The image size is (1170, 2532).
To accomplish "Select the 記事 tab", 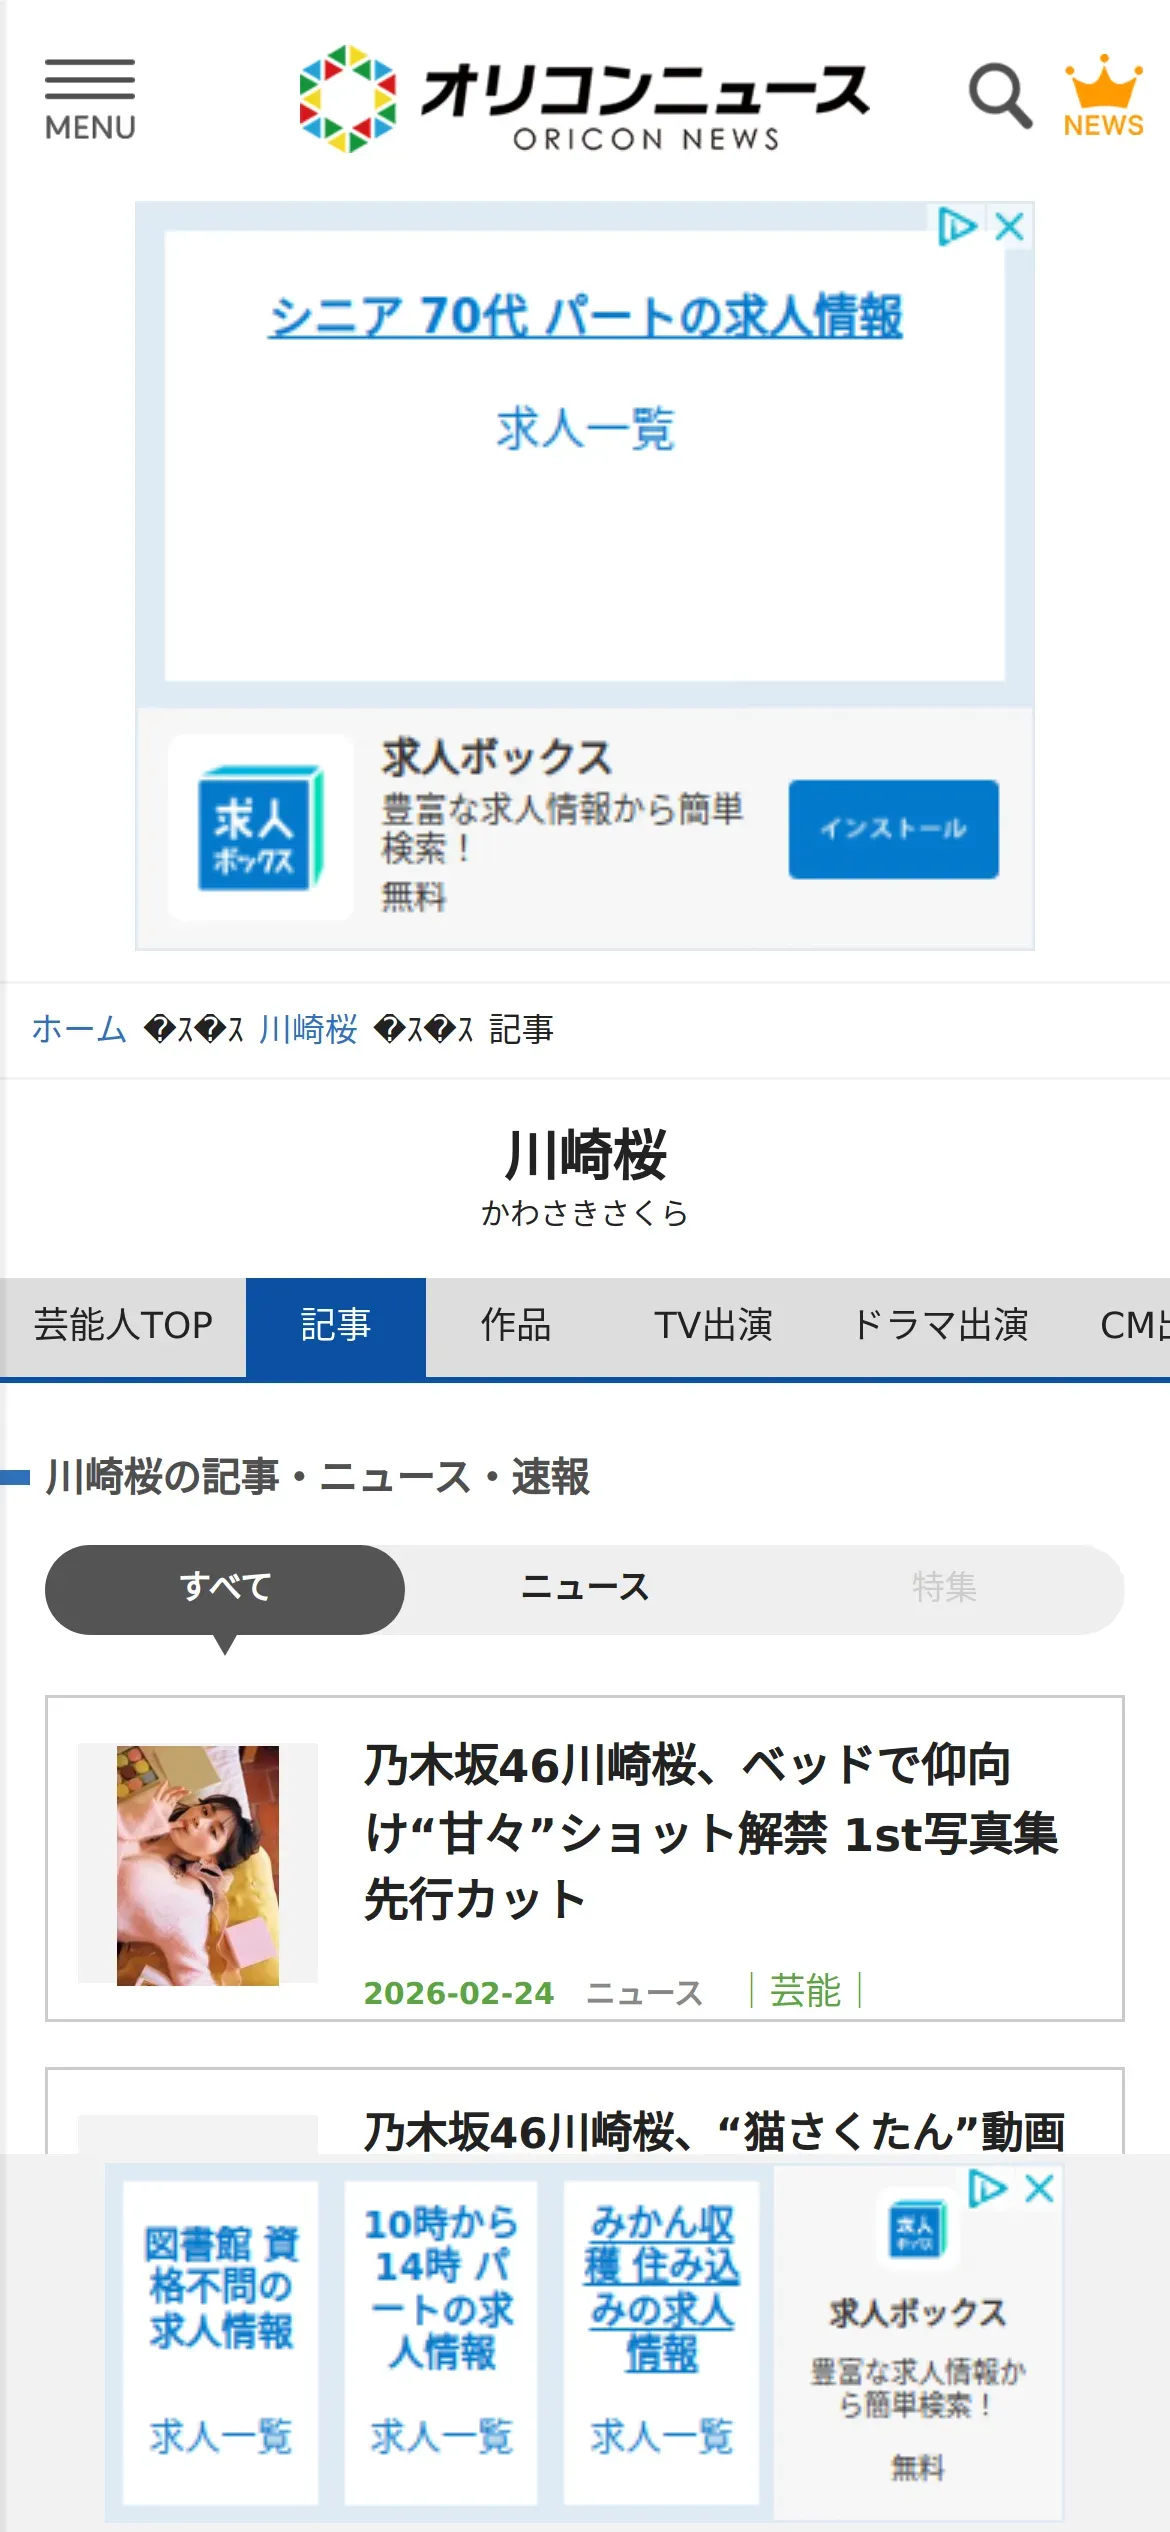I will [x=336, y=1326].
